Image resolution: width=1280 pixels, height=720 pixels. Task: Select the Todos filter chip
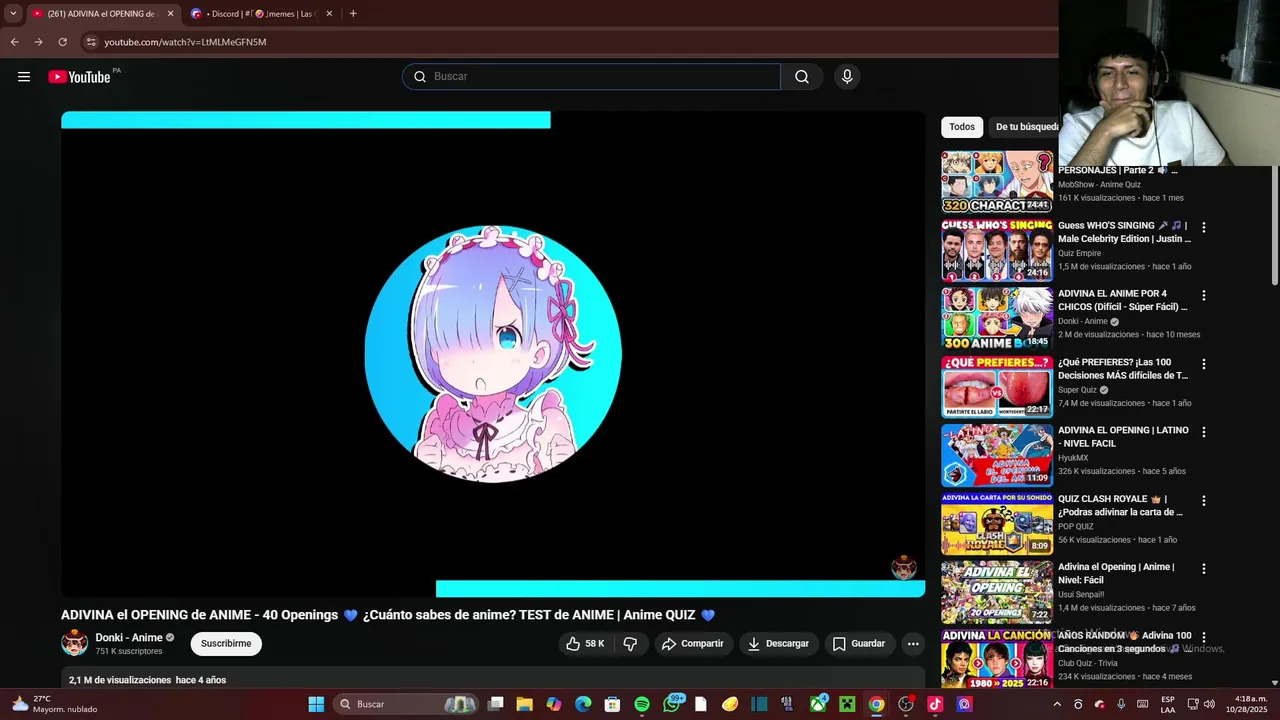pos(962,127)
